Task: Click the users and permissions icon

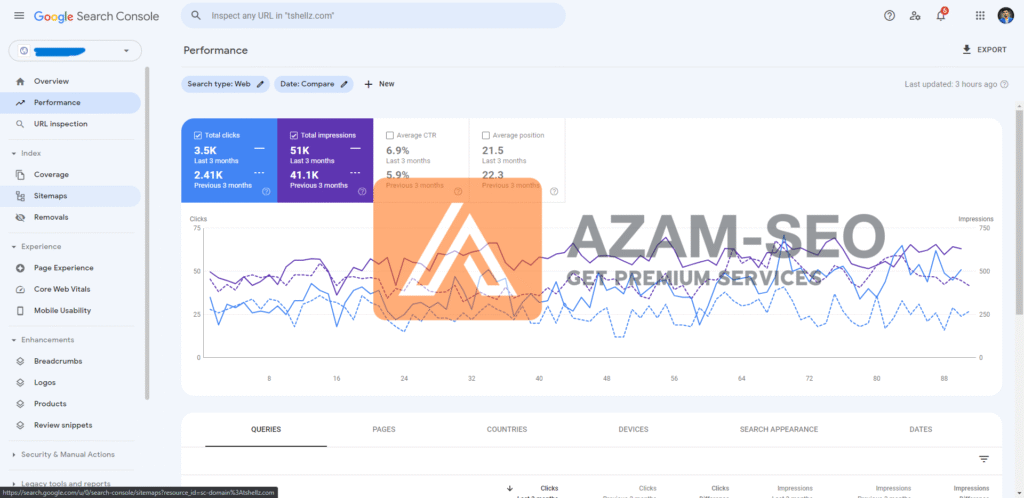Action: [915, 16]
